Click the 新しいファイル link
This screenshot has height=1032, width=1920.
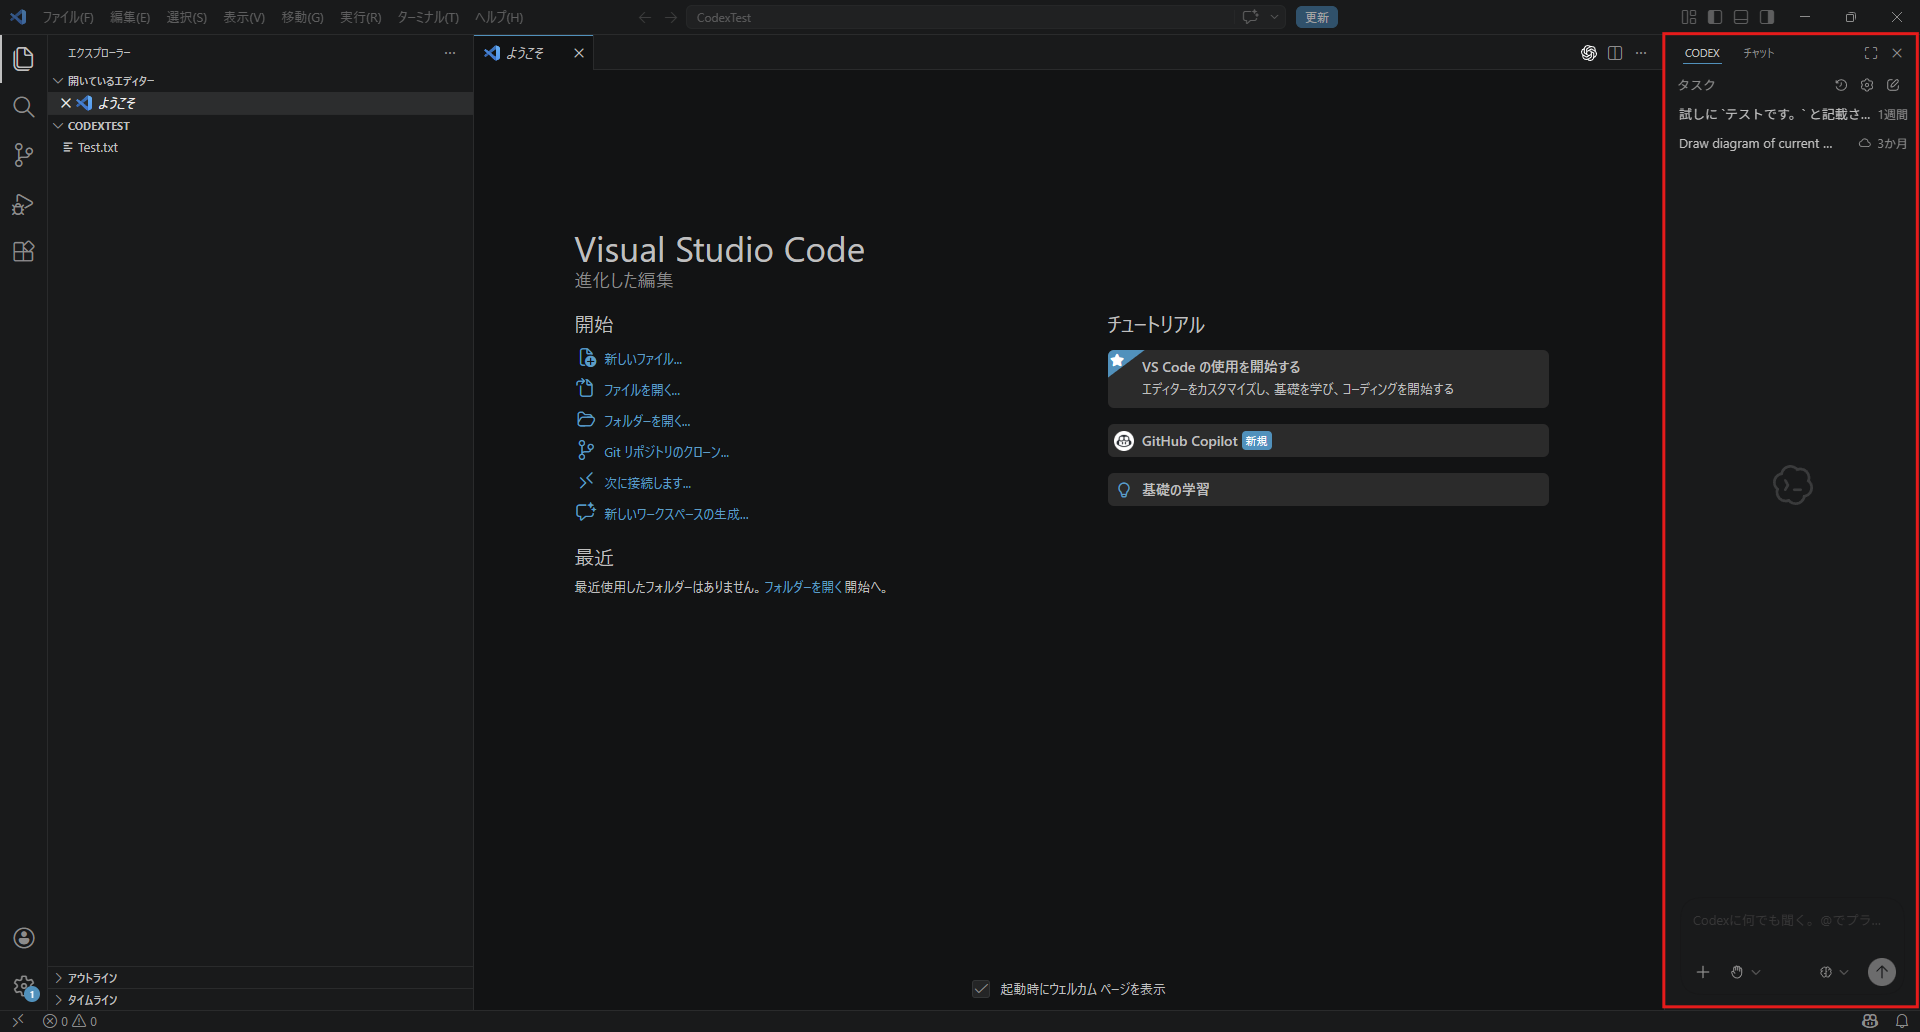coord(642,359)
